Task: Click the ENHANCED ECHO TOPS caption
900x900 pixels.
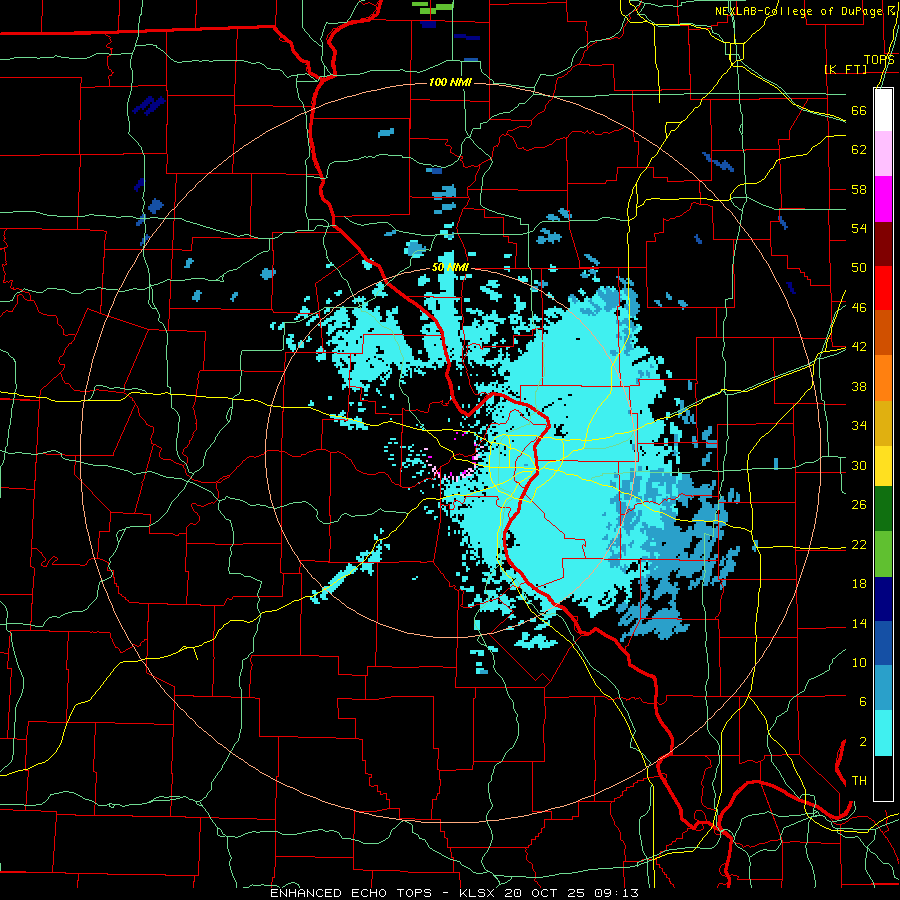Action: (x=351, y=893)
